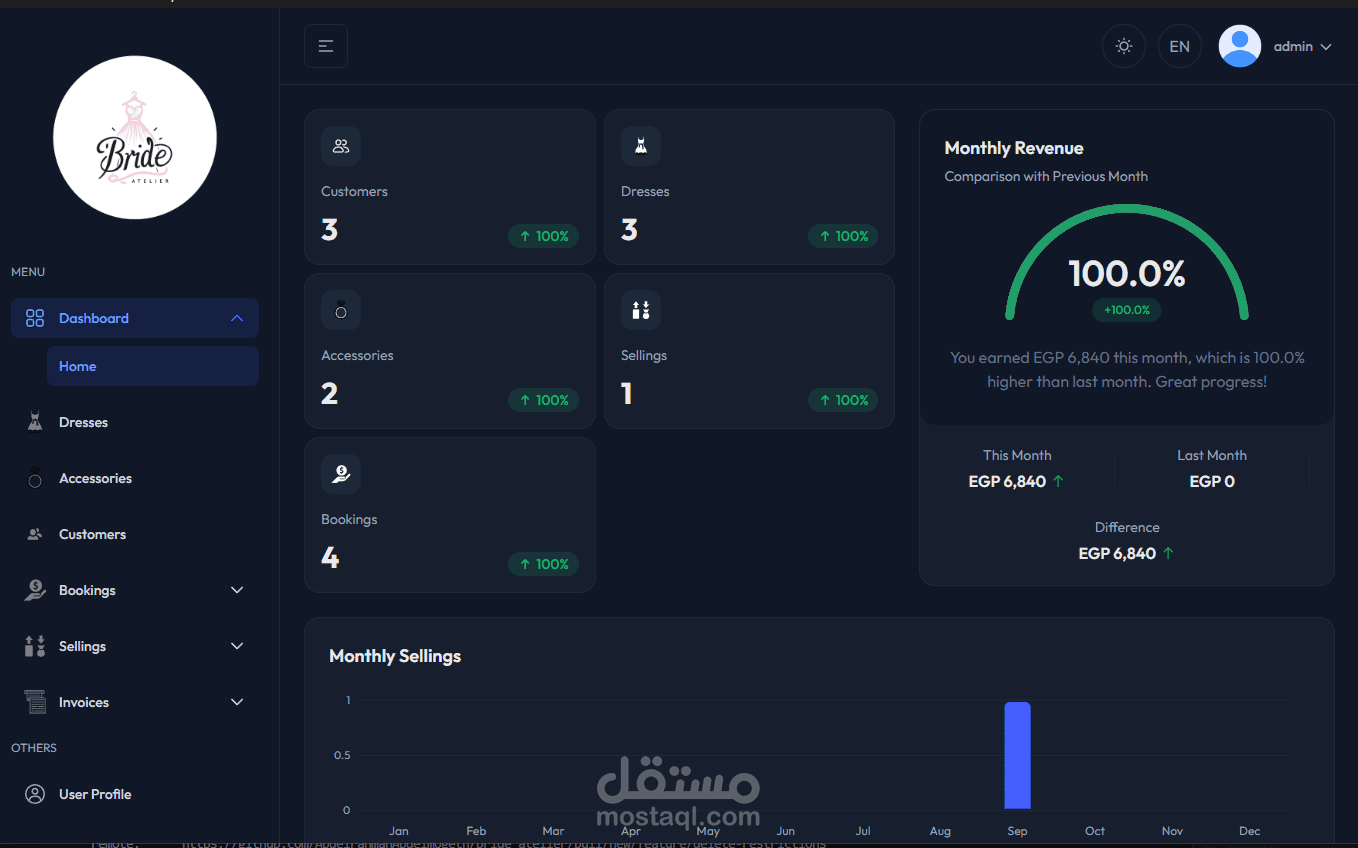Click the Bride Atelier logo
The width and height of the screenshot is (1358, 848).
tap(135, 137)
